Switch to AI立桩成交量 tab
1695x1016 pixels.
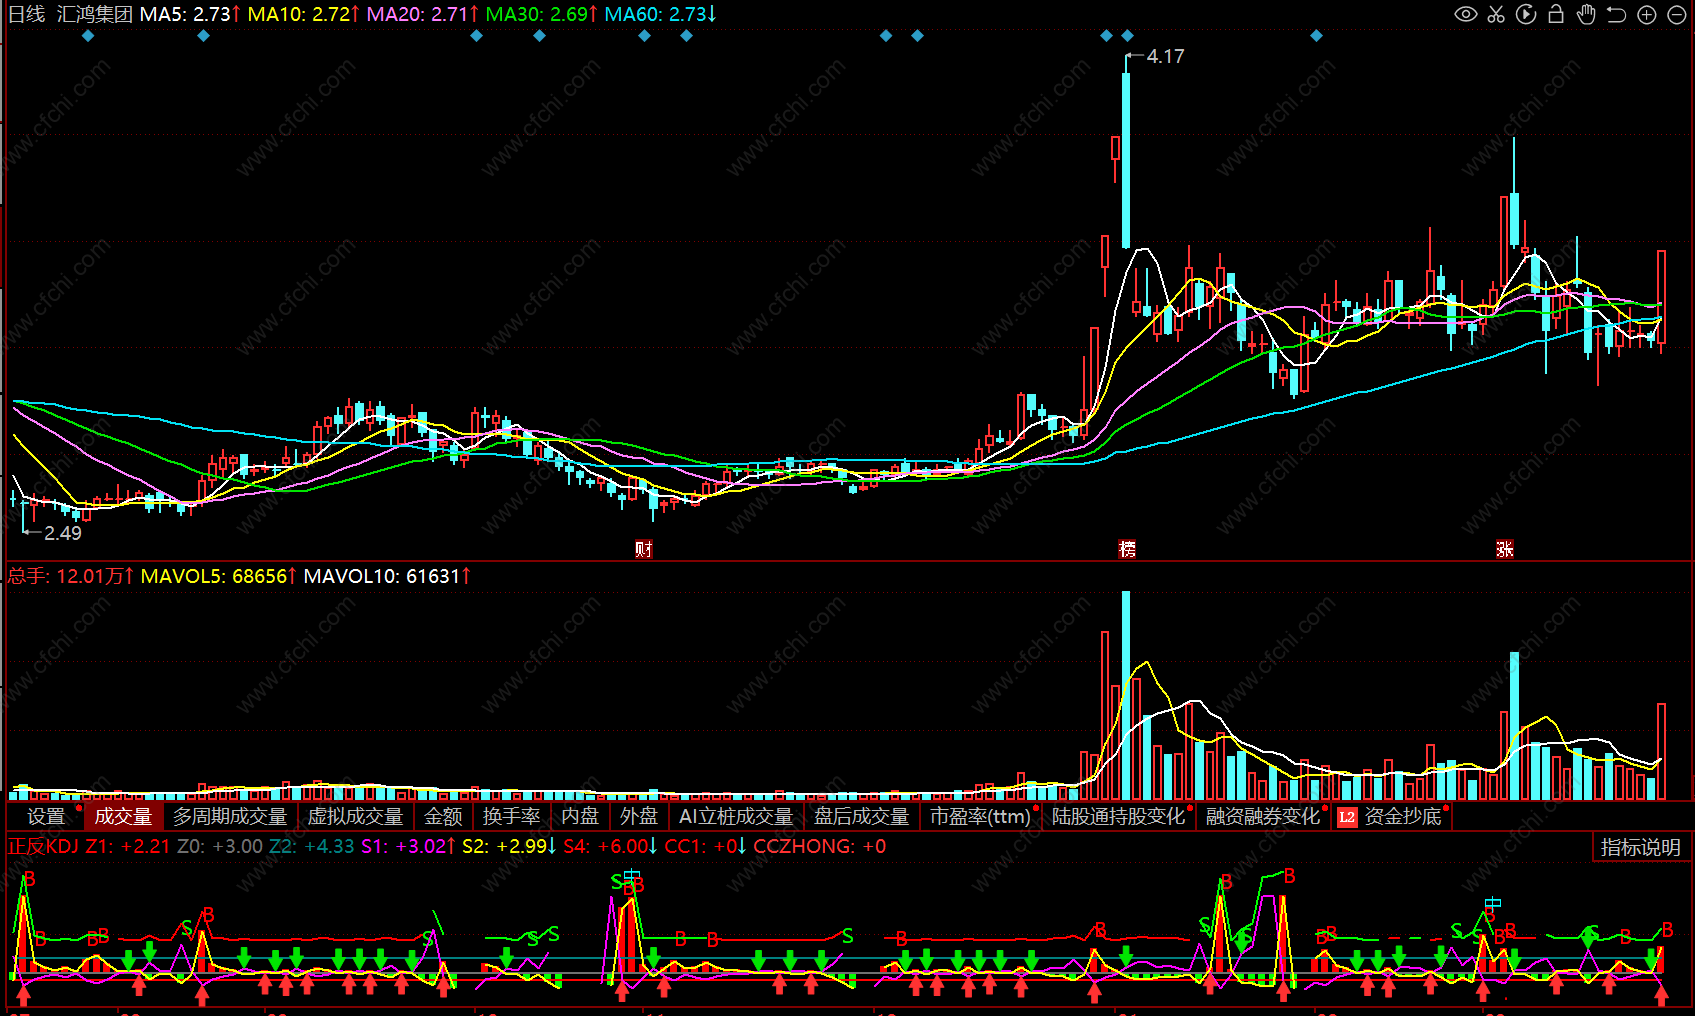click(x=736, y=817)
